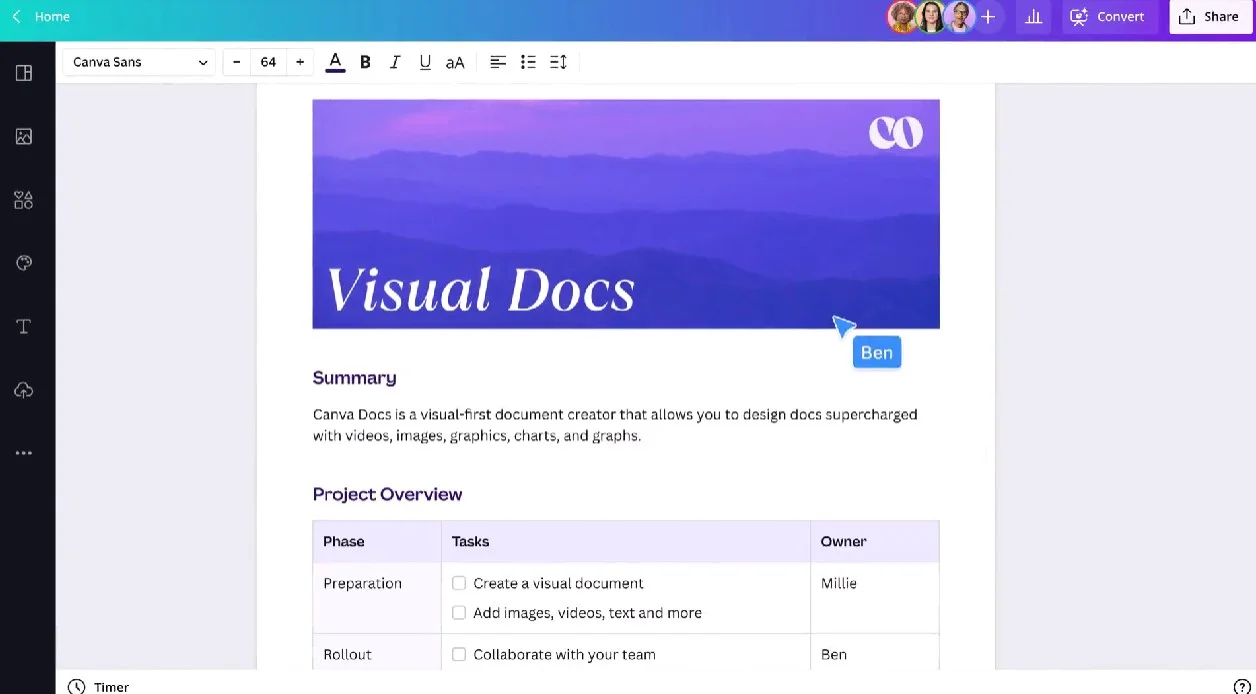This screenshot has height=694, width=1256.
Task: Open the Canva Sans font dropdown
Action: 138,62
